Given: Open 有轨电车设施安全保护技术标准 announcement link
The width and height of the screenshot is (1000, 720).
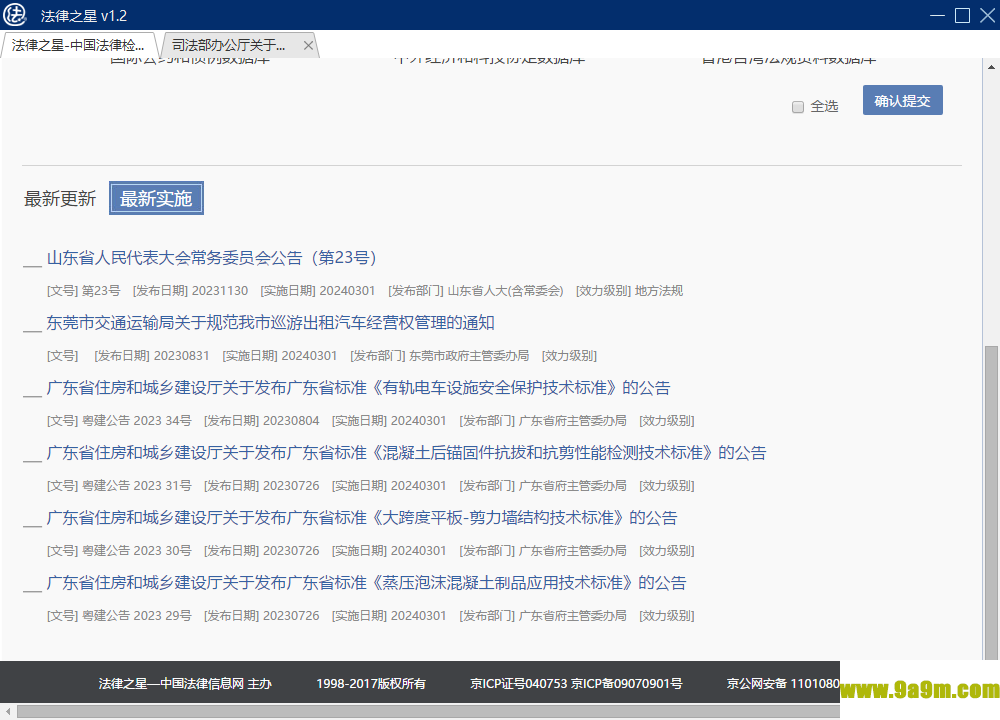Looking at the screenshot, I should point(358,388).
